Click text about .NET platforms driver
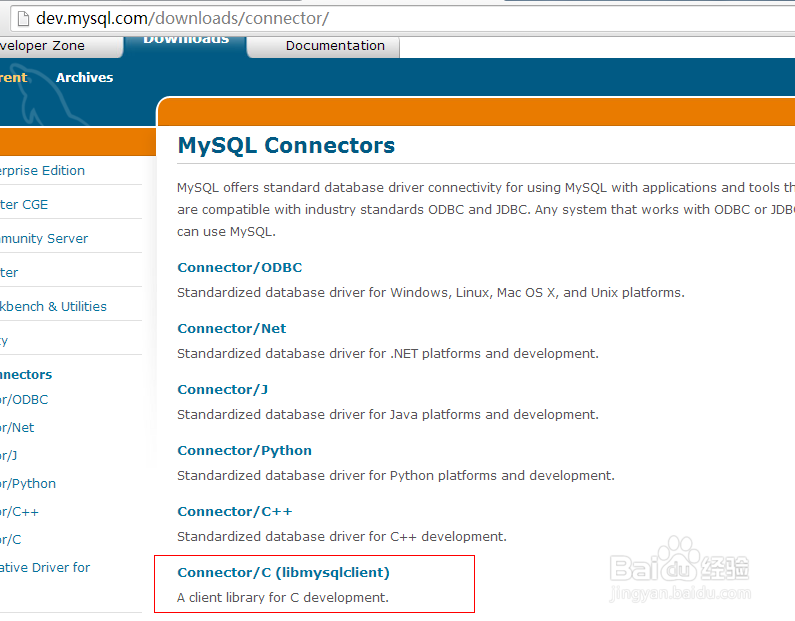The image size is (795, 621). coord(388,353)
